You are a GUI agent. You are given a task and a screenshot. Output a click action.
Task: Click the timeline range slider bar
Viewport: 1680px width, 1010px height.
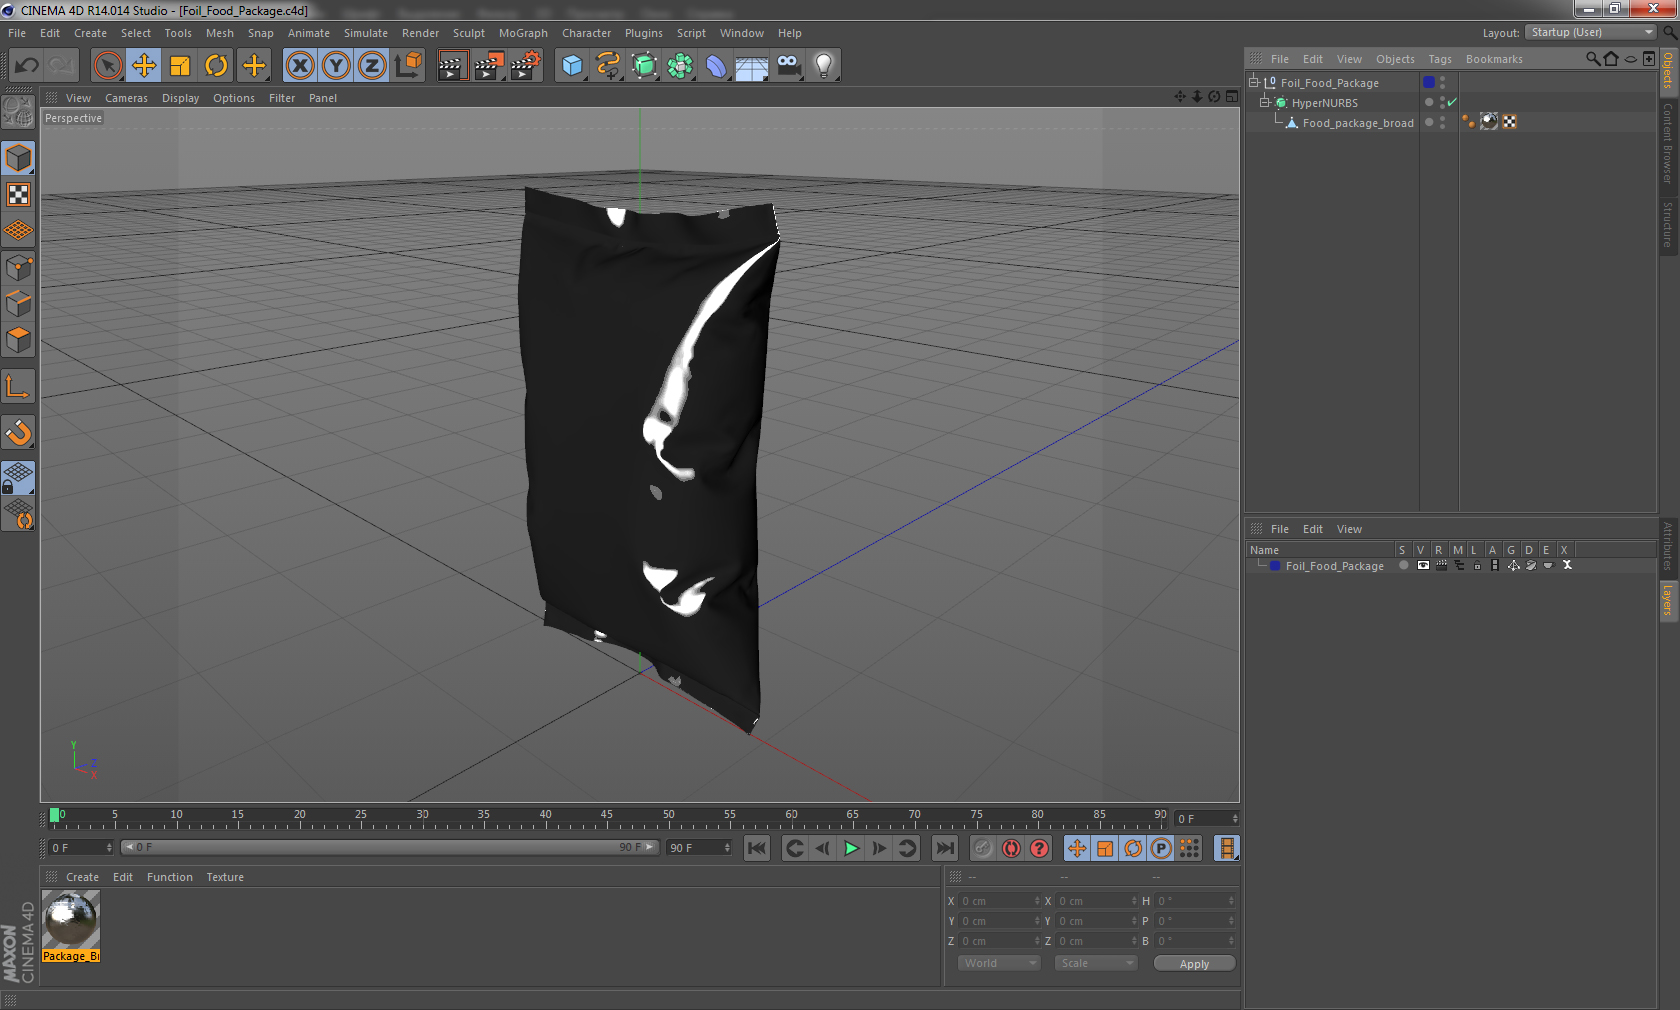[389, 847]
